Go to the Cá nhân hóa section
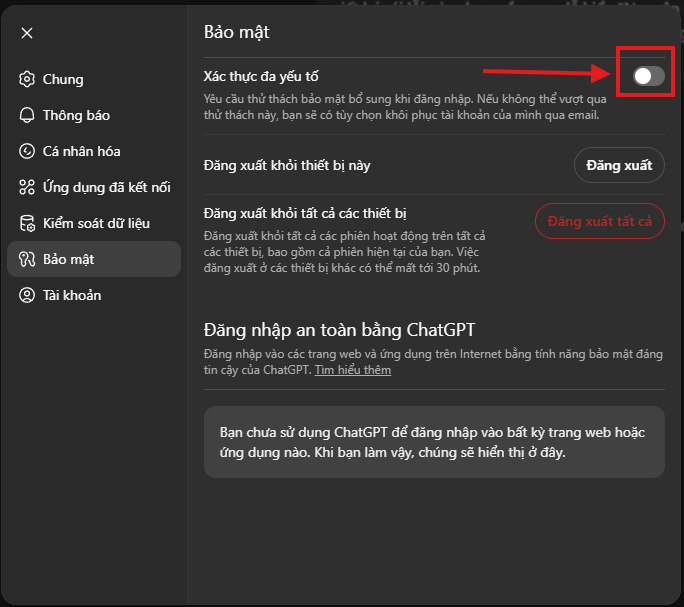The image size is (684, 607). pyautogui.click(x=81, y=151)
